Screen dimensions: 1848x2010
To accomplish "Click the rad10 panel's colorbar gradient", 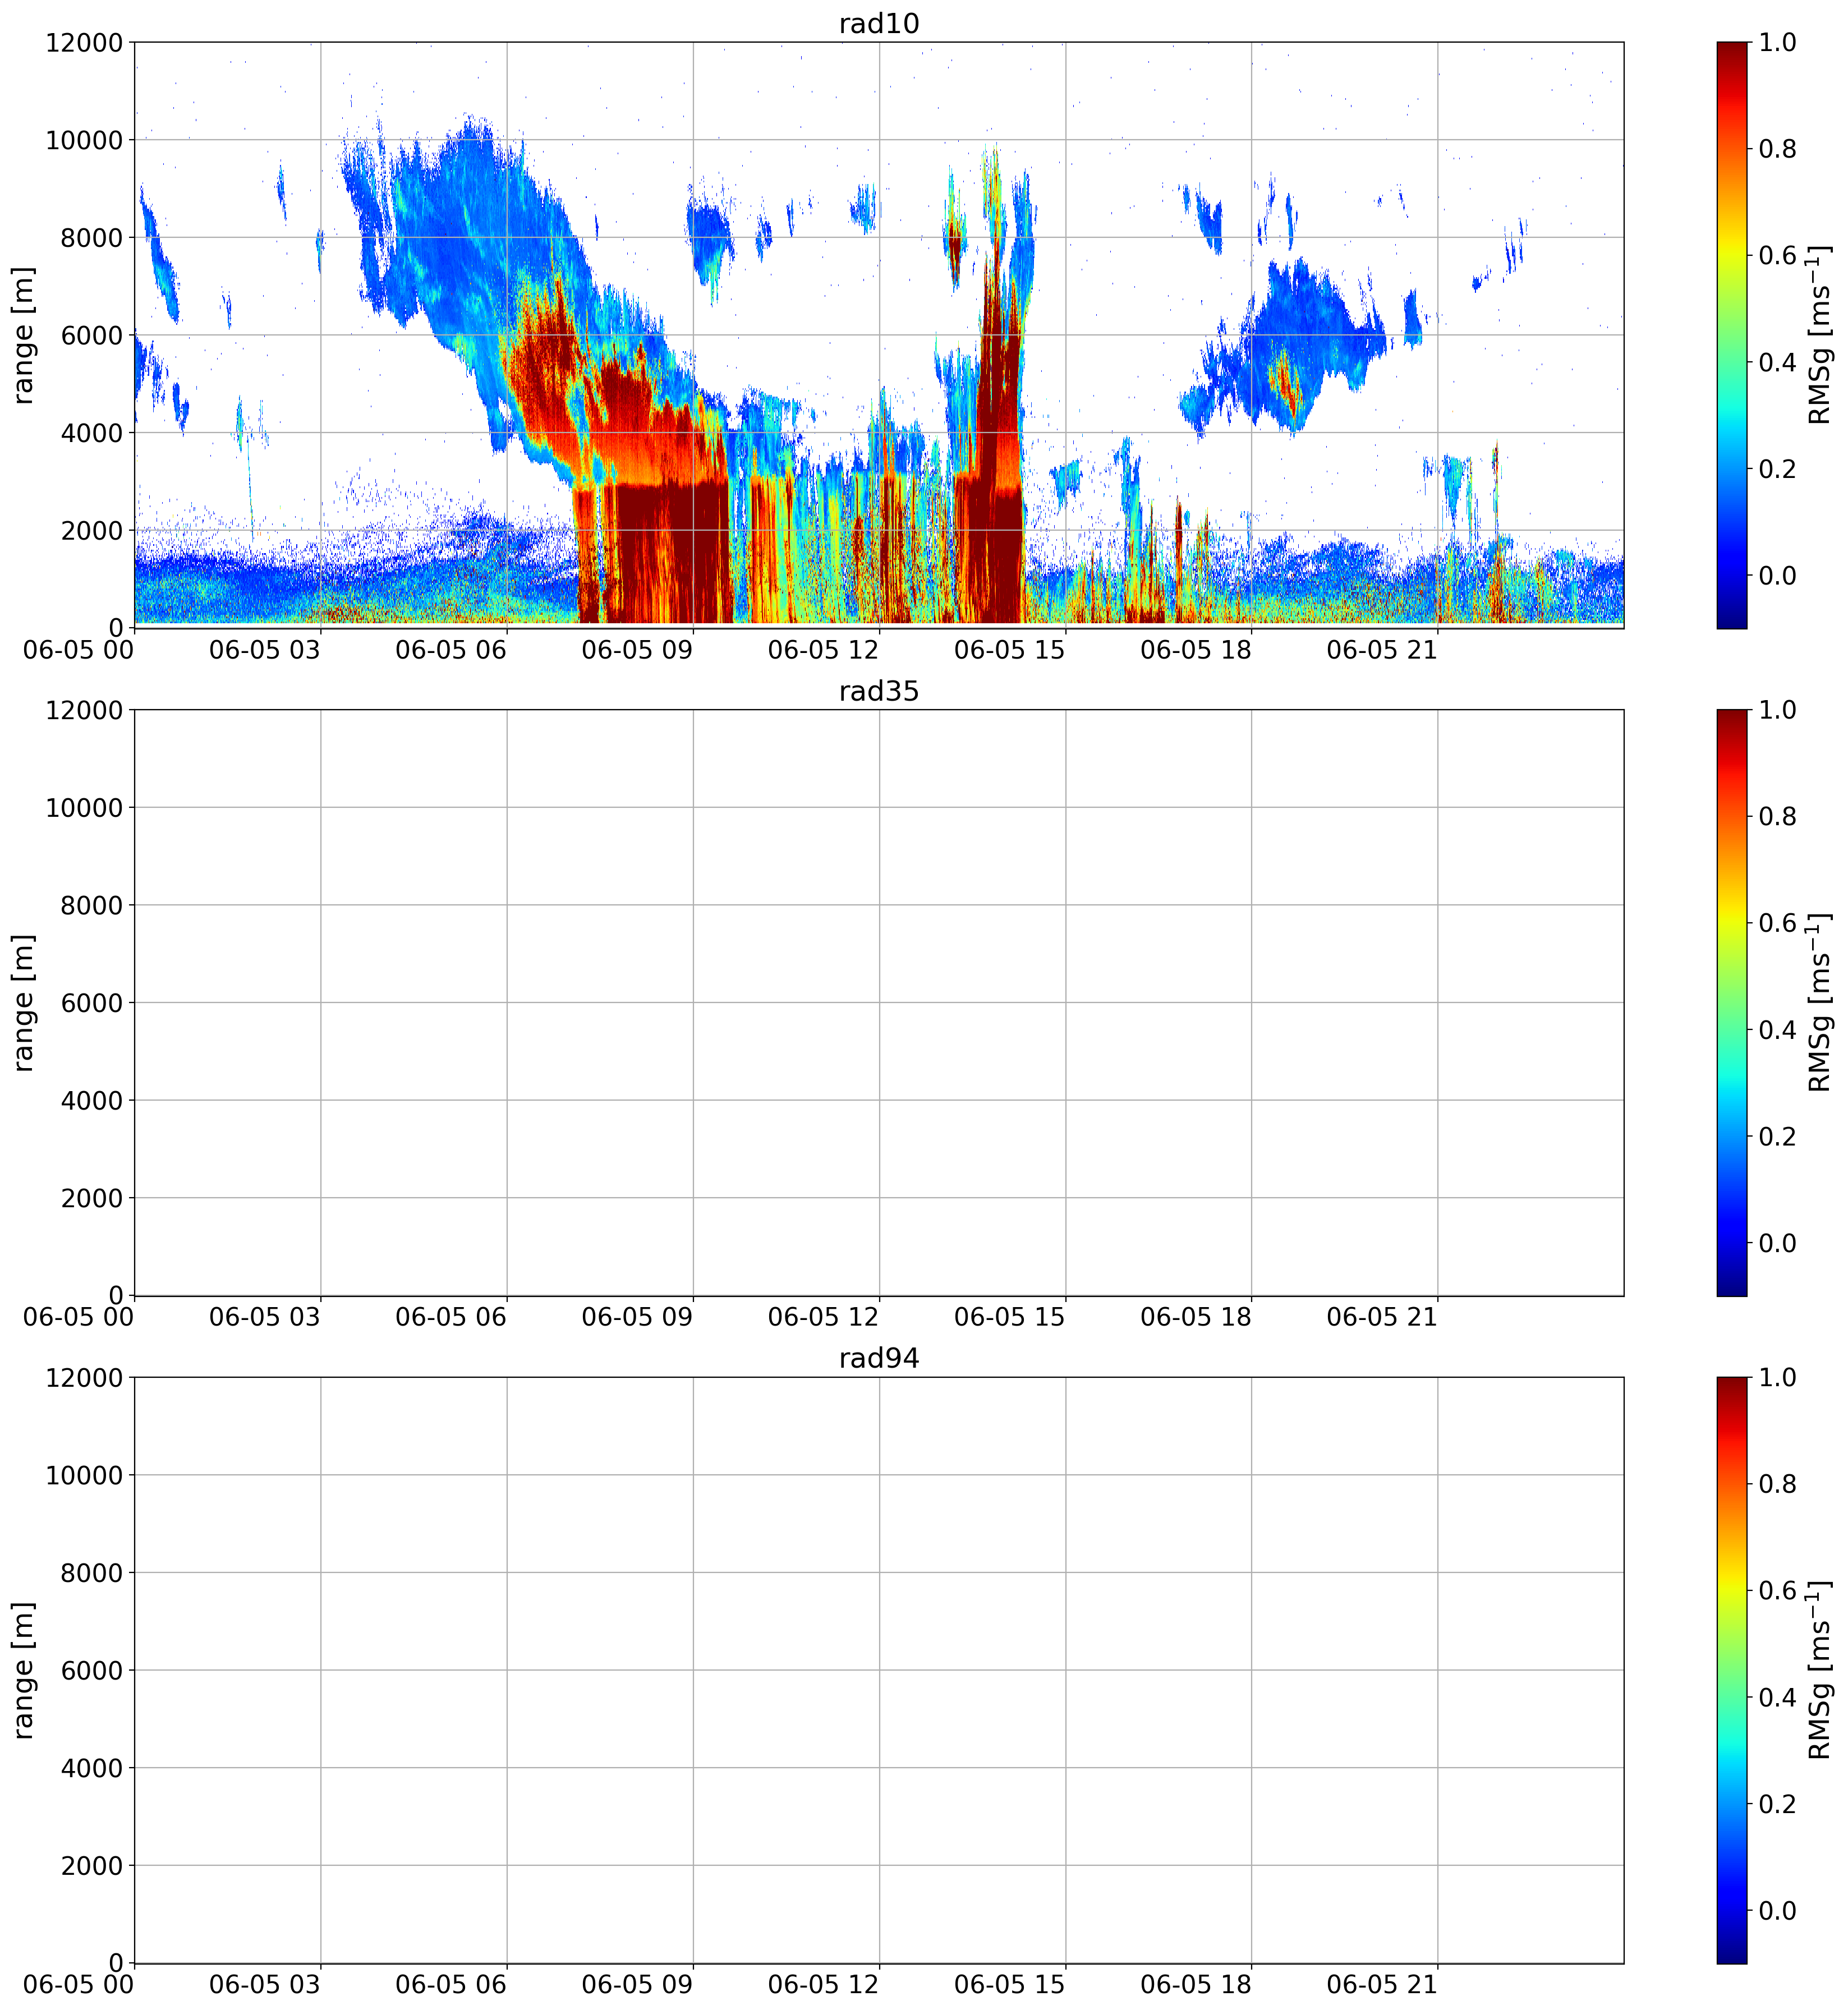I will click(x=1731, y=335).
